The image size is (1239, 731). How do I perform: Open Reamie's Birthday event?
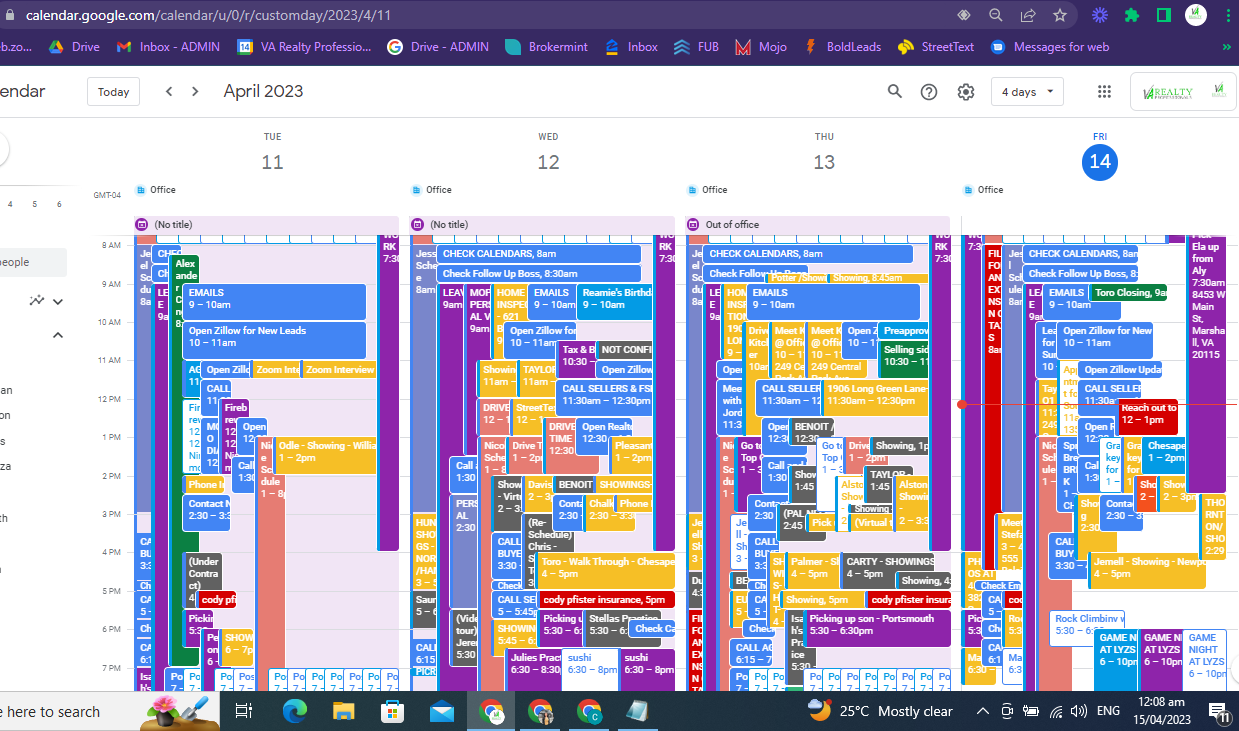coord(615,302)
